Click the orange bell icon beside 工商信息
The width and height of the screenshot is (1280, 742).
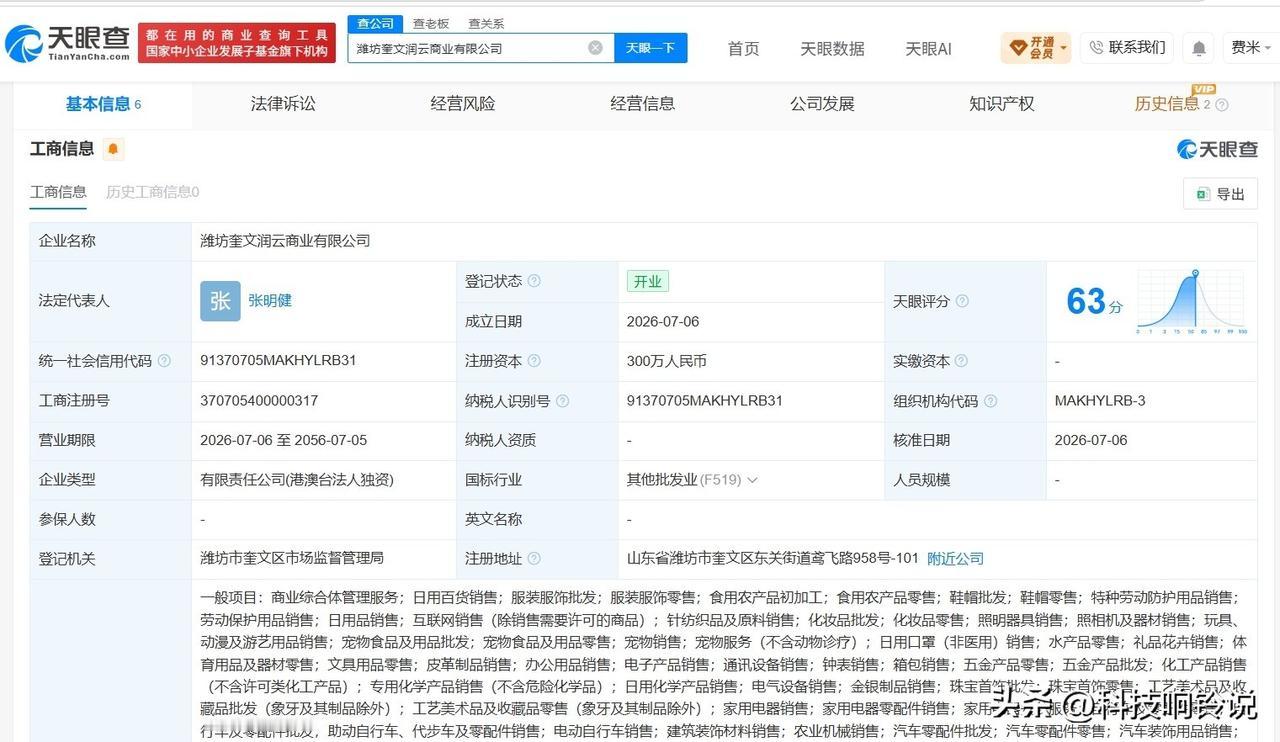coord(113,149)
